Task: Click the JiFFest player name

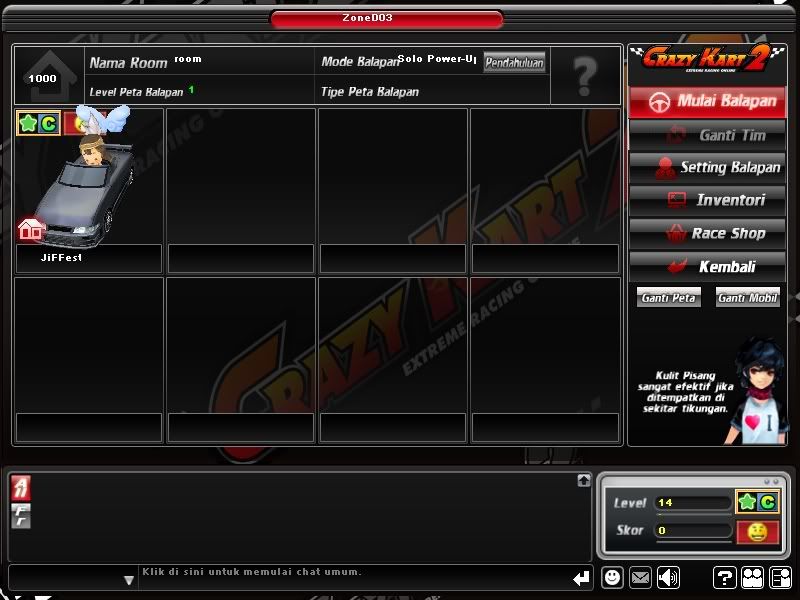Action: [x=61, y=258]
